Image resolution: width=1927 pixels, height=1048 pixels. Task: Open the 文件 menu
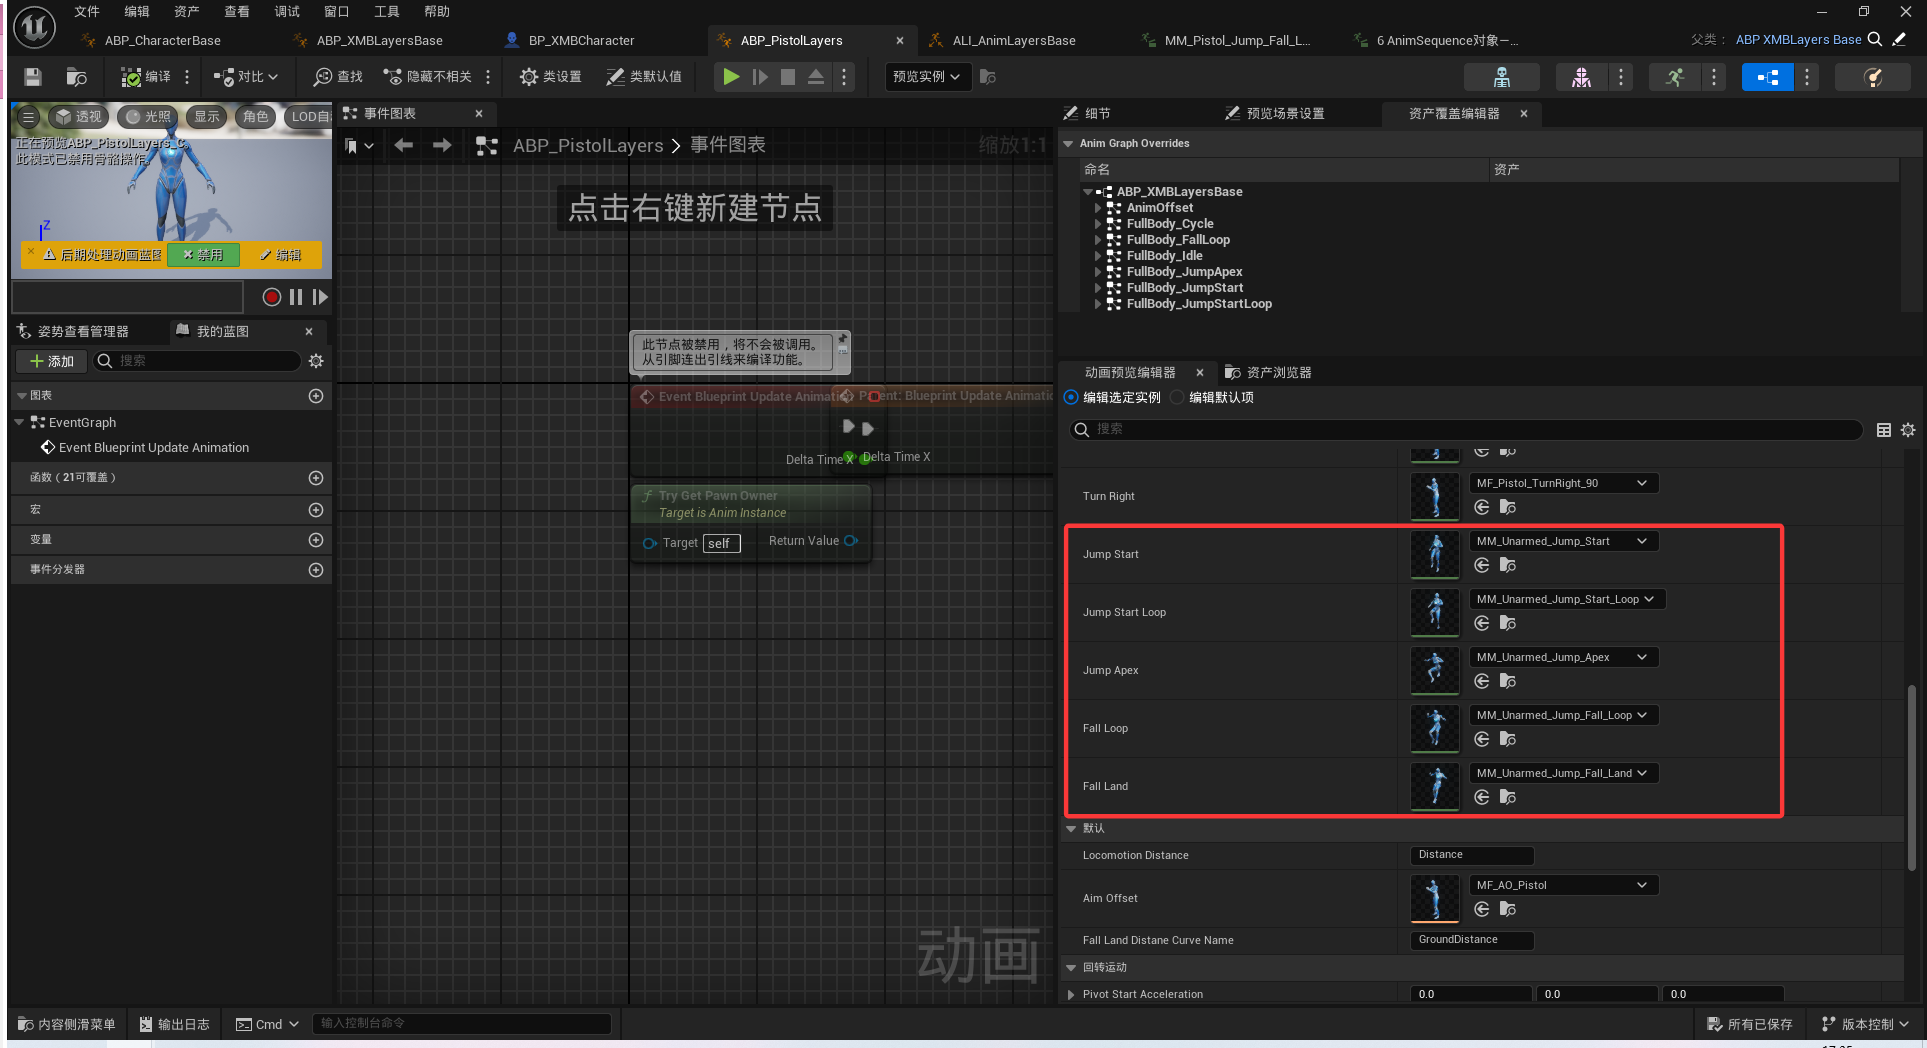87,12
